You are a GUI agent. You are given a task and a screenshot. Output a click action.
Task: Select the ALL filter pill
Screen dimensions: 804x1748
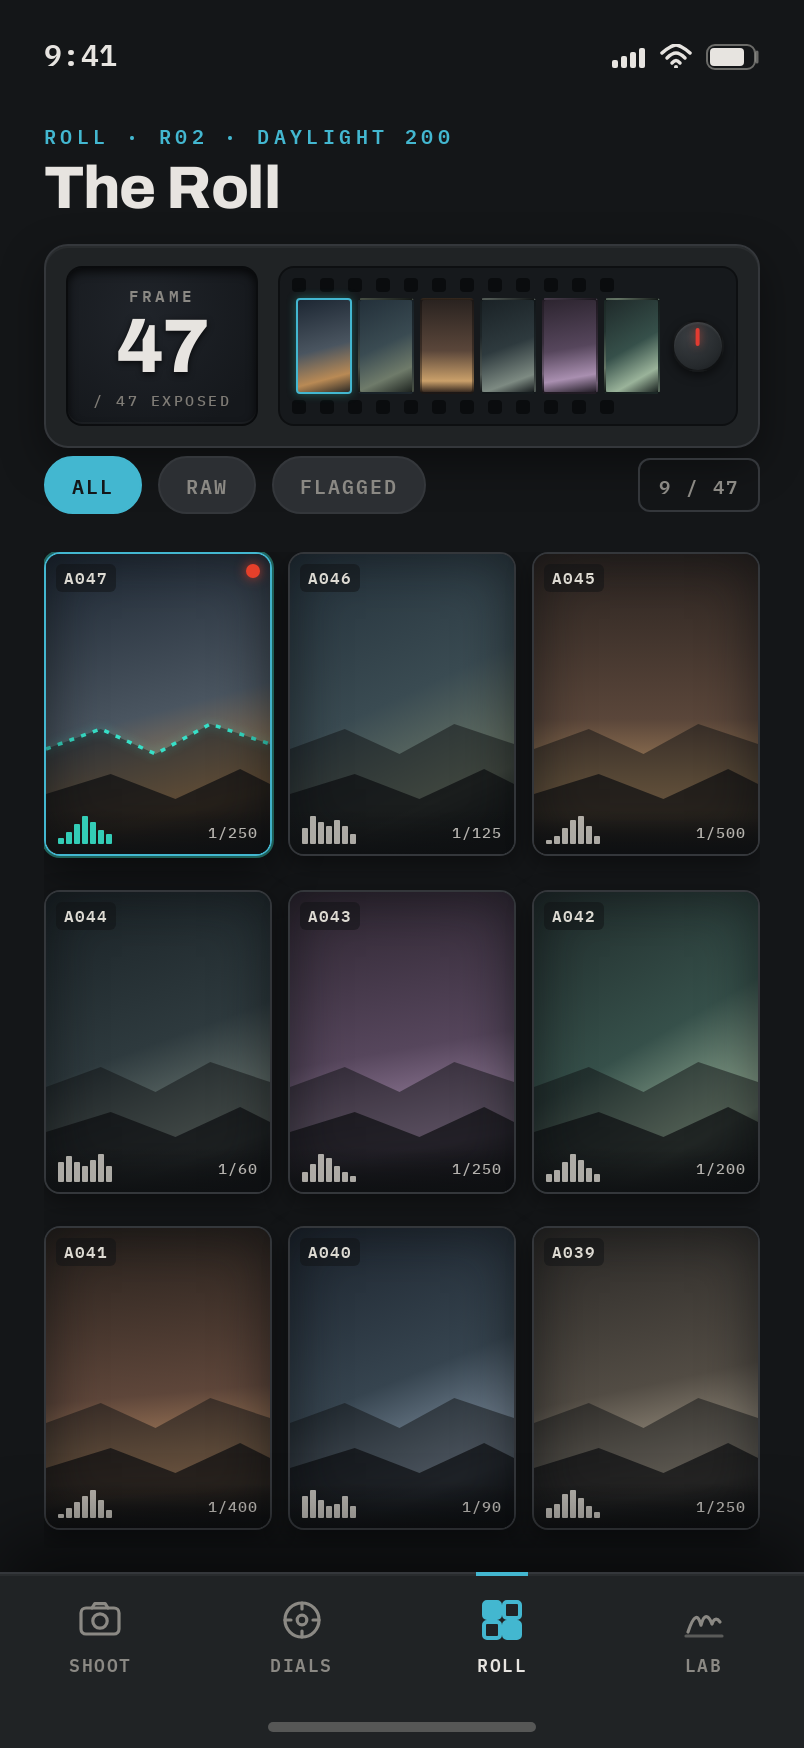coord(93,485)
